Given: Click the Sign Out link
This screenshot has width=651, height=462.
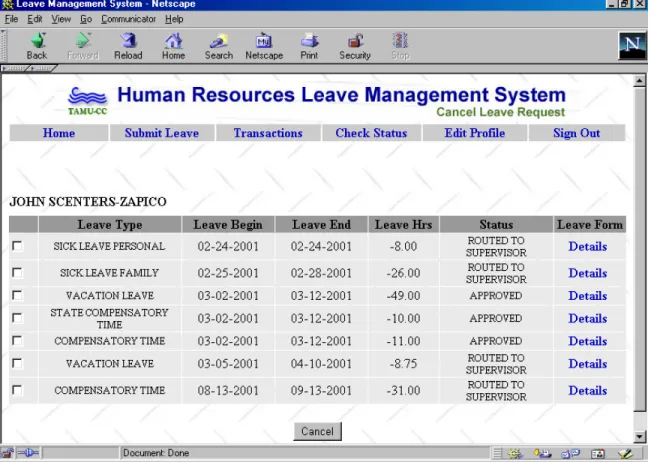Looking at the screenshot, I should 576,133.
